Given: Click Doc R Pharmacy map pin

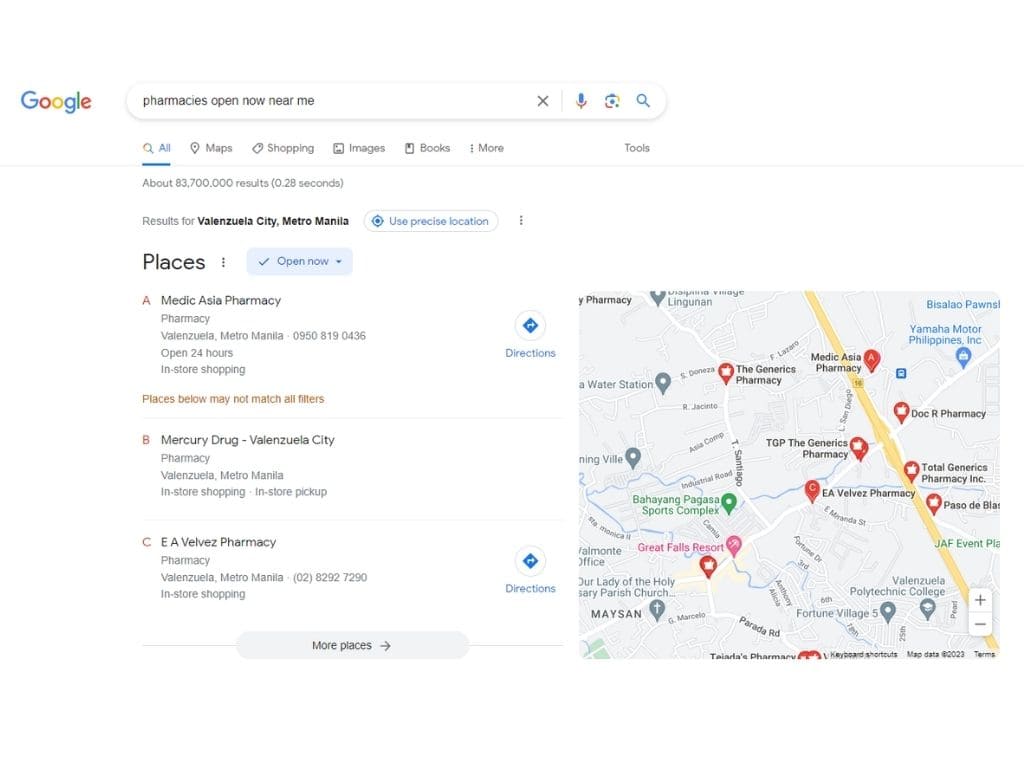Looking at the screenshot, I should pyautogui.click(x=901, y=412).
